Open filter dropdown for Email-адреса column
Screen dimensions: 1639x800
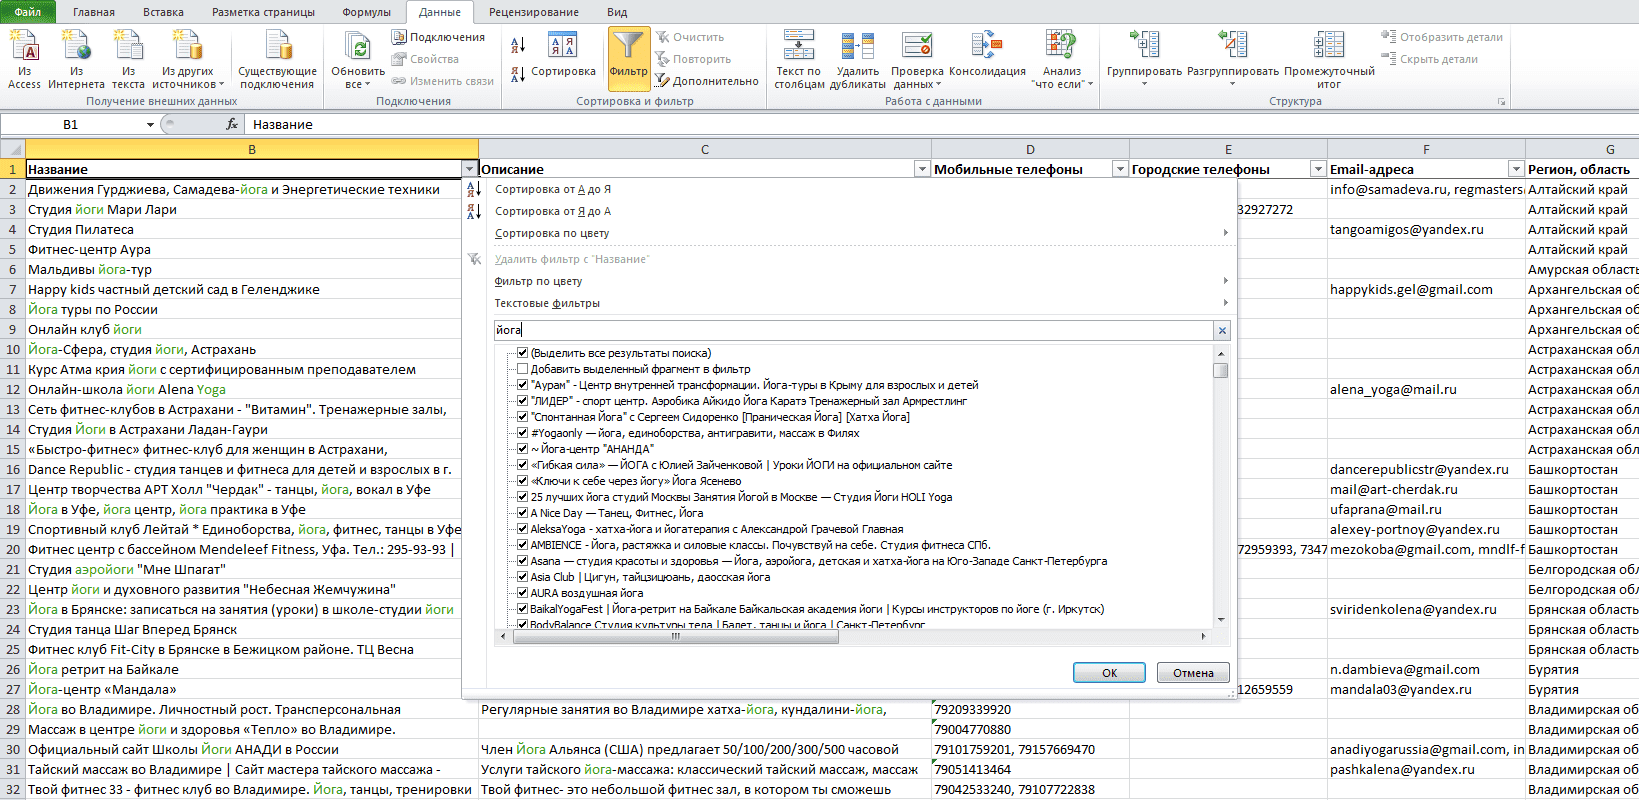1516,169
